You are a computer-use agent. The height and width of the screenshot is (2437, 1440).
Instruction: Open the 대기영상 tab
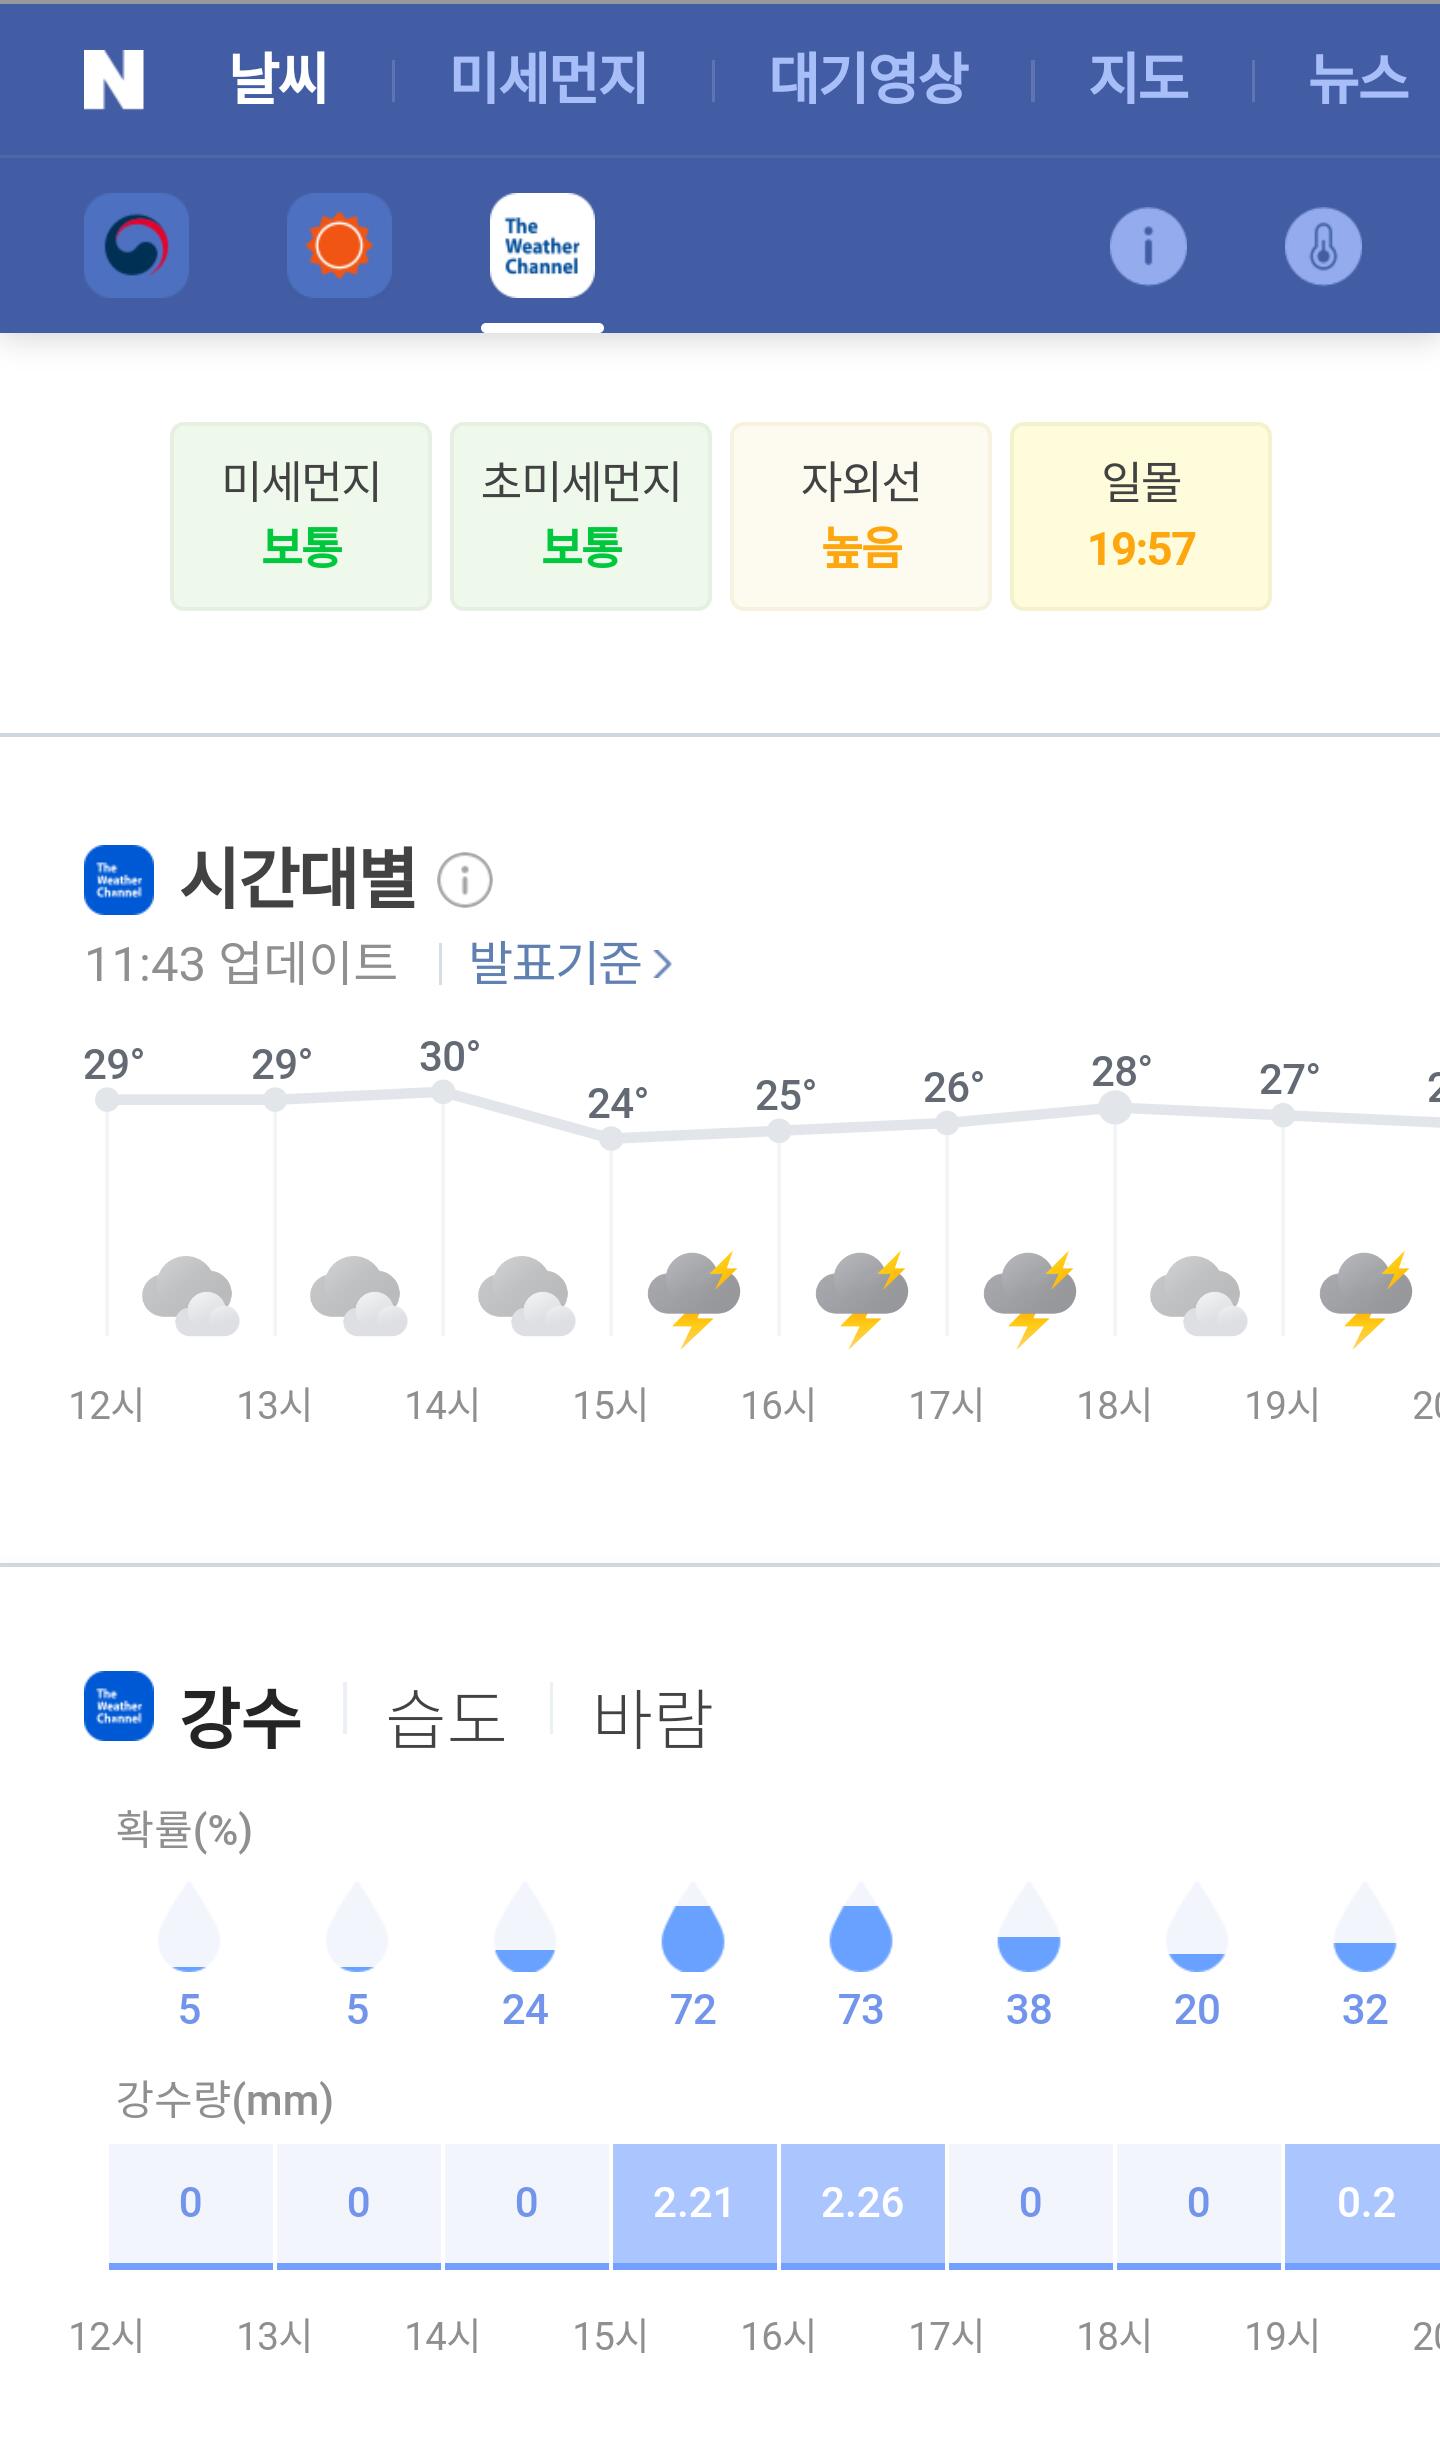pos(868,79)
